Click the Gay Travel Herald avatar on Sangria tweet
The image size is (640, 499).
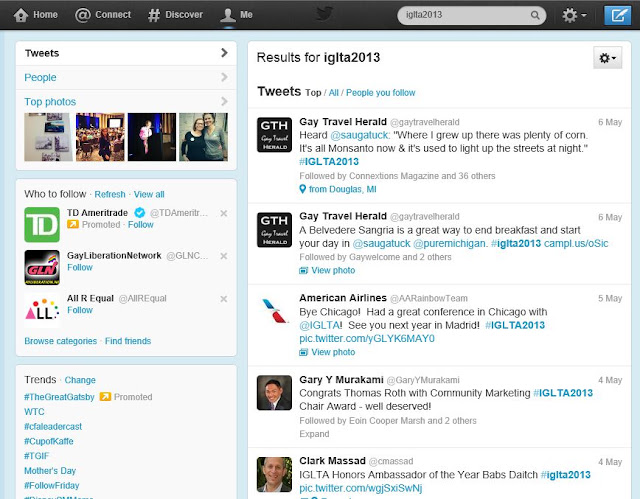(274, 230)
